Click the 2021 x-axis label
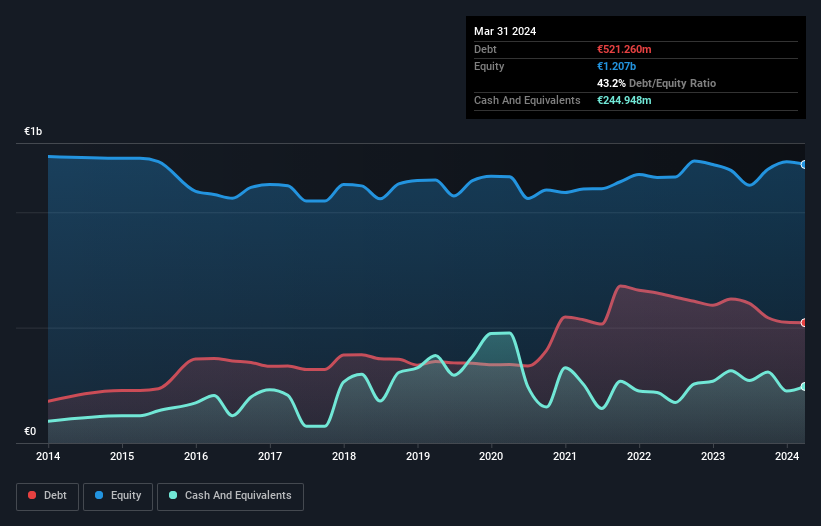 pyautogui.click(x=565, y=456)
